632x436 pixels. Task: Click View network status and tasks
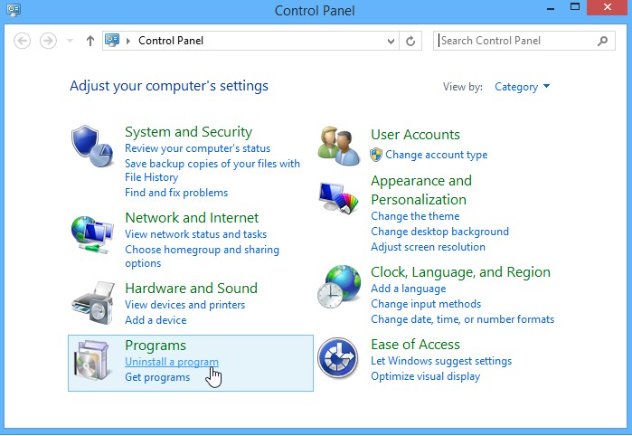[195, 234]
